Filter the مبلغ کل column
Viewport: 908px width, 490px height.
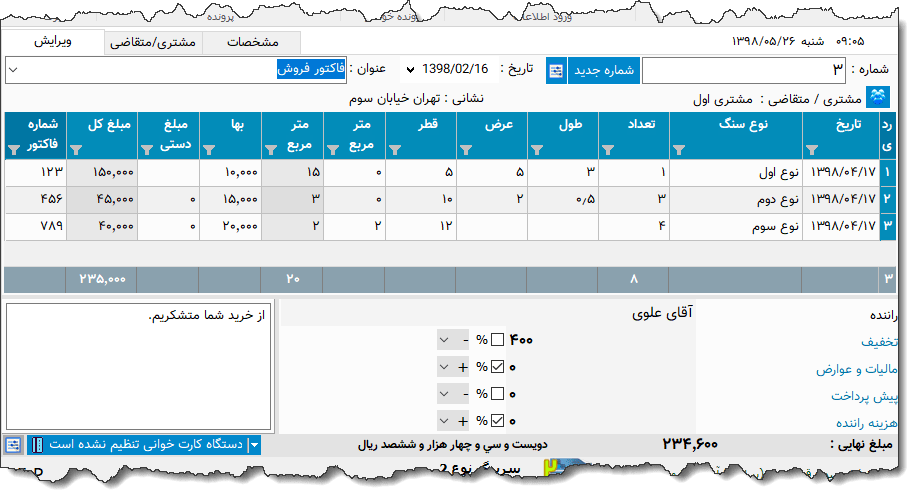tap(76, 150)
